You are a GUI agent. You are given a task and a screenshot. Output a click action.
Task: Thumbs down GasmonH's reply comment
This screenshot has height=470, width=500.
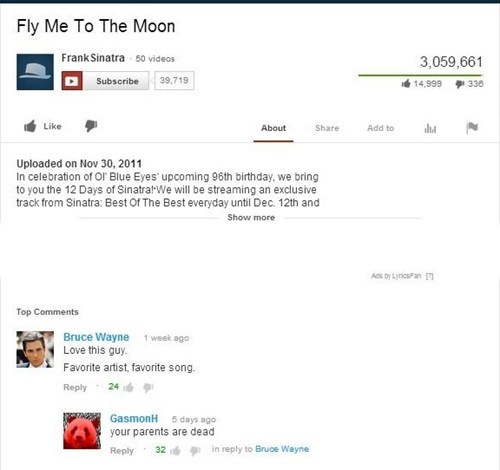point(195,451)
